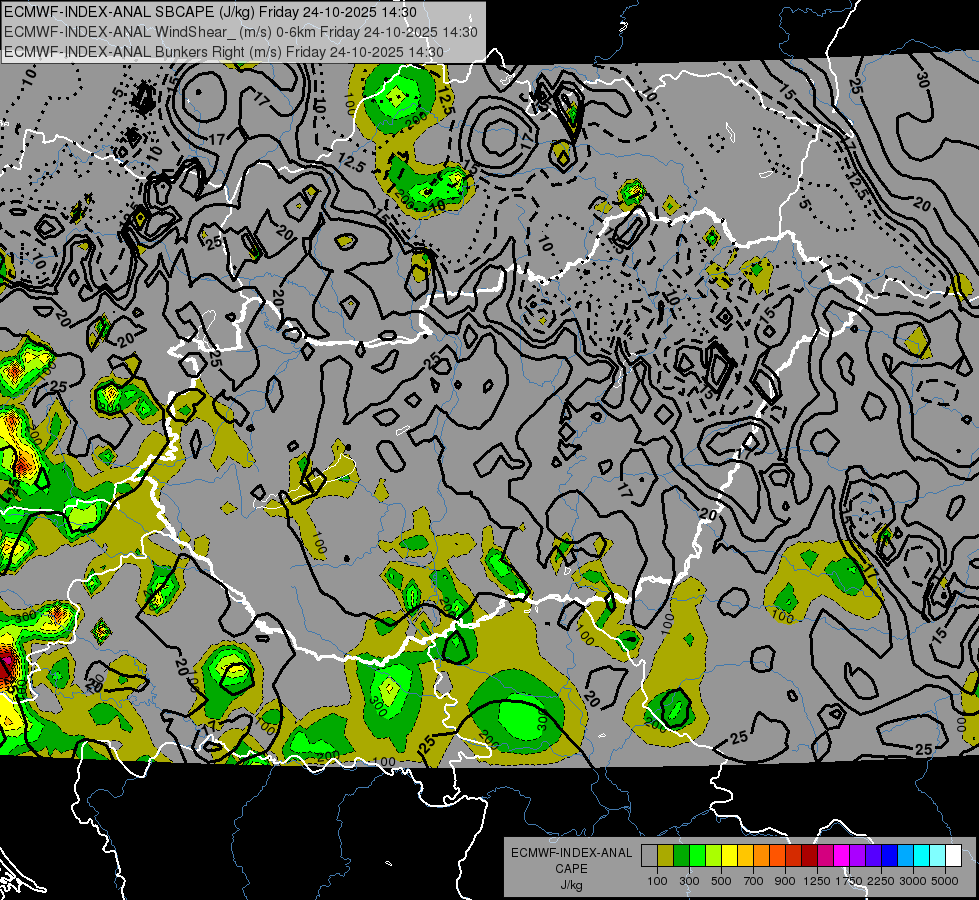Click the 'ECMWF-INDEX-ANAL' legend title text
Screen dimensions: 979x900
pyautogui.click(x=571, y=853)
